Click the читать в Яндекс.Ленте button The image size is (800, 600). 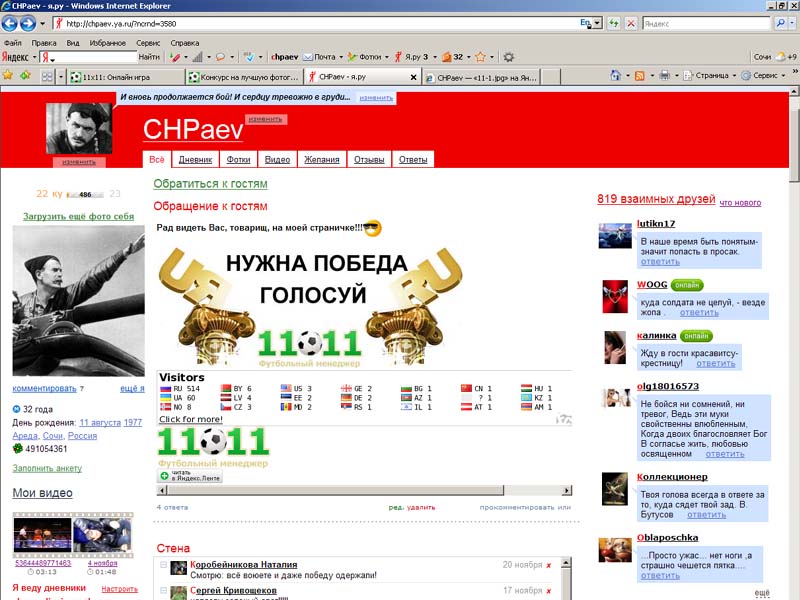pyautogui.click(x=189, y=476)
